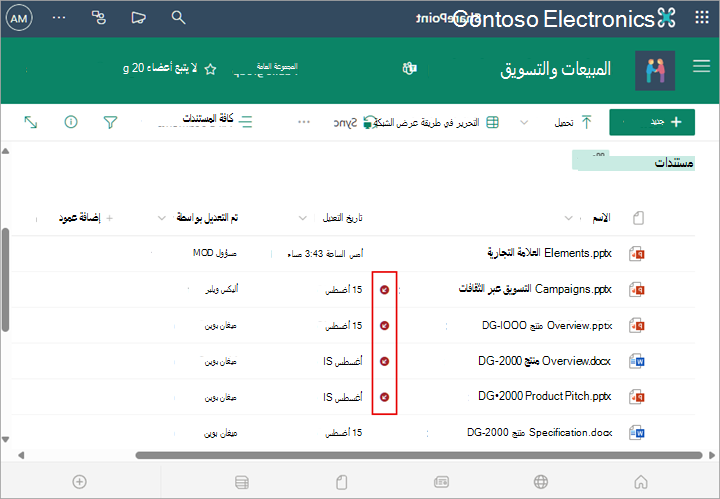The height and width of the screenshot is (499, 720).
Task: Click MOD modifier name in Elements row
Action: coord(215,253)
